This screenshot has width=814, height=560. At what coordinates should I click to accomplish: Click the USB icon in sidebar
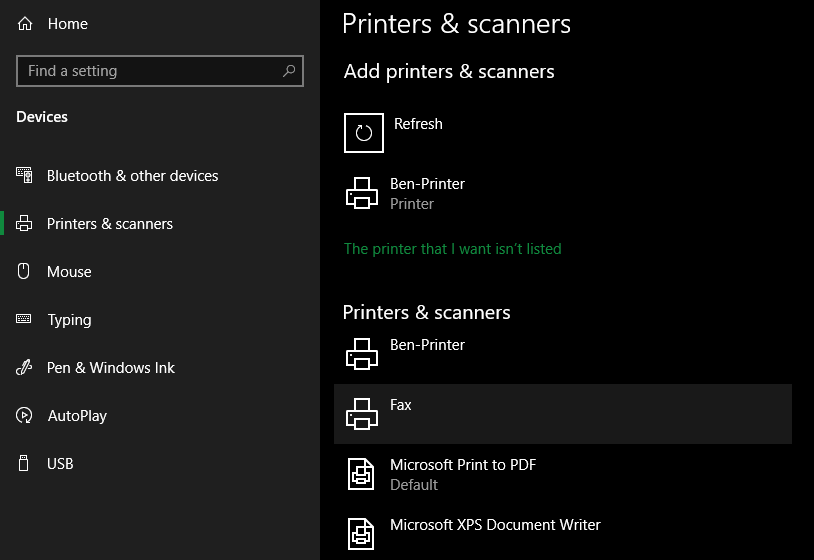coord(23,463)
